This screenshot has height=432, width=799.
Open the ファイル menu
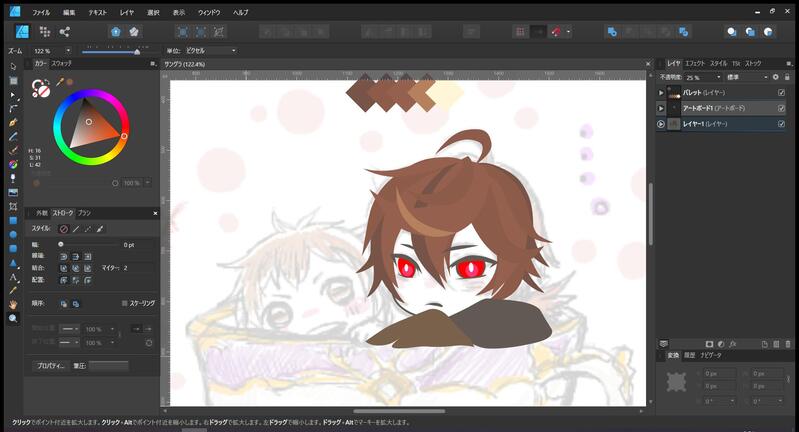click(41, 12)
